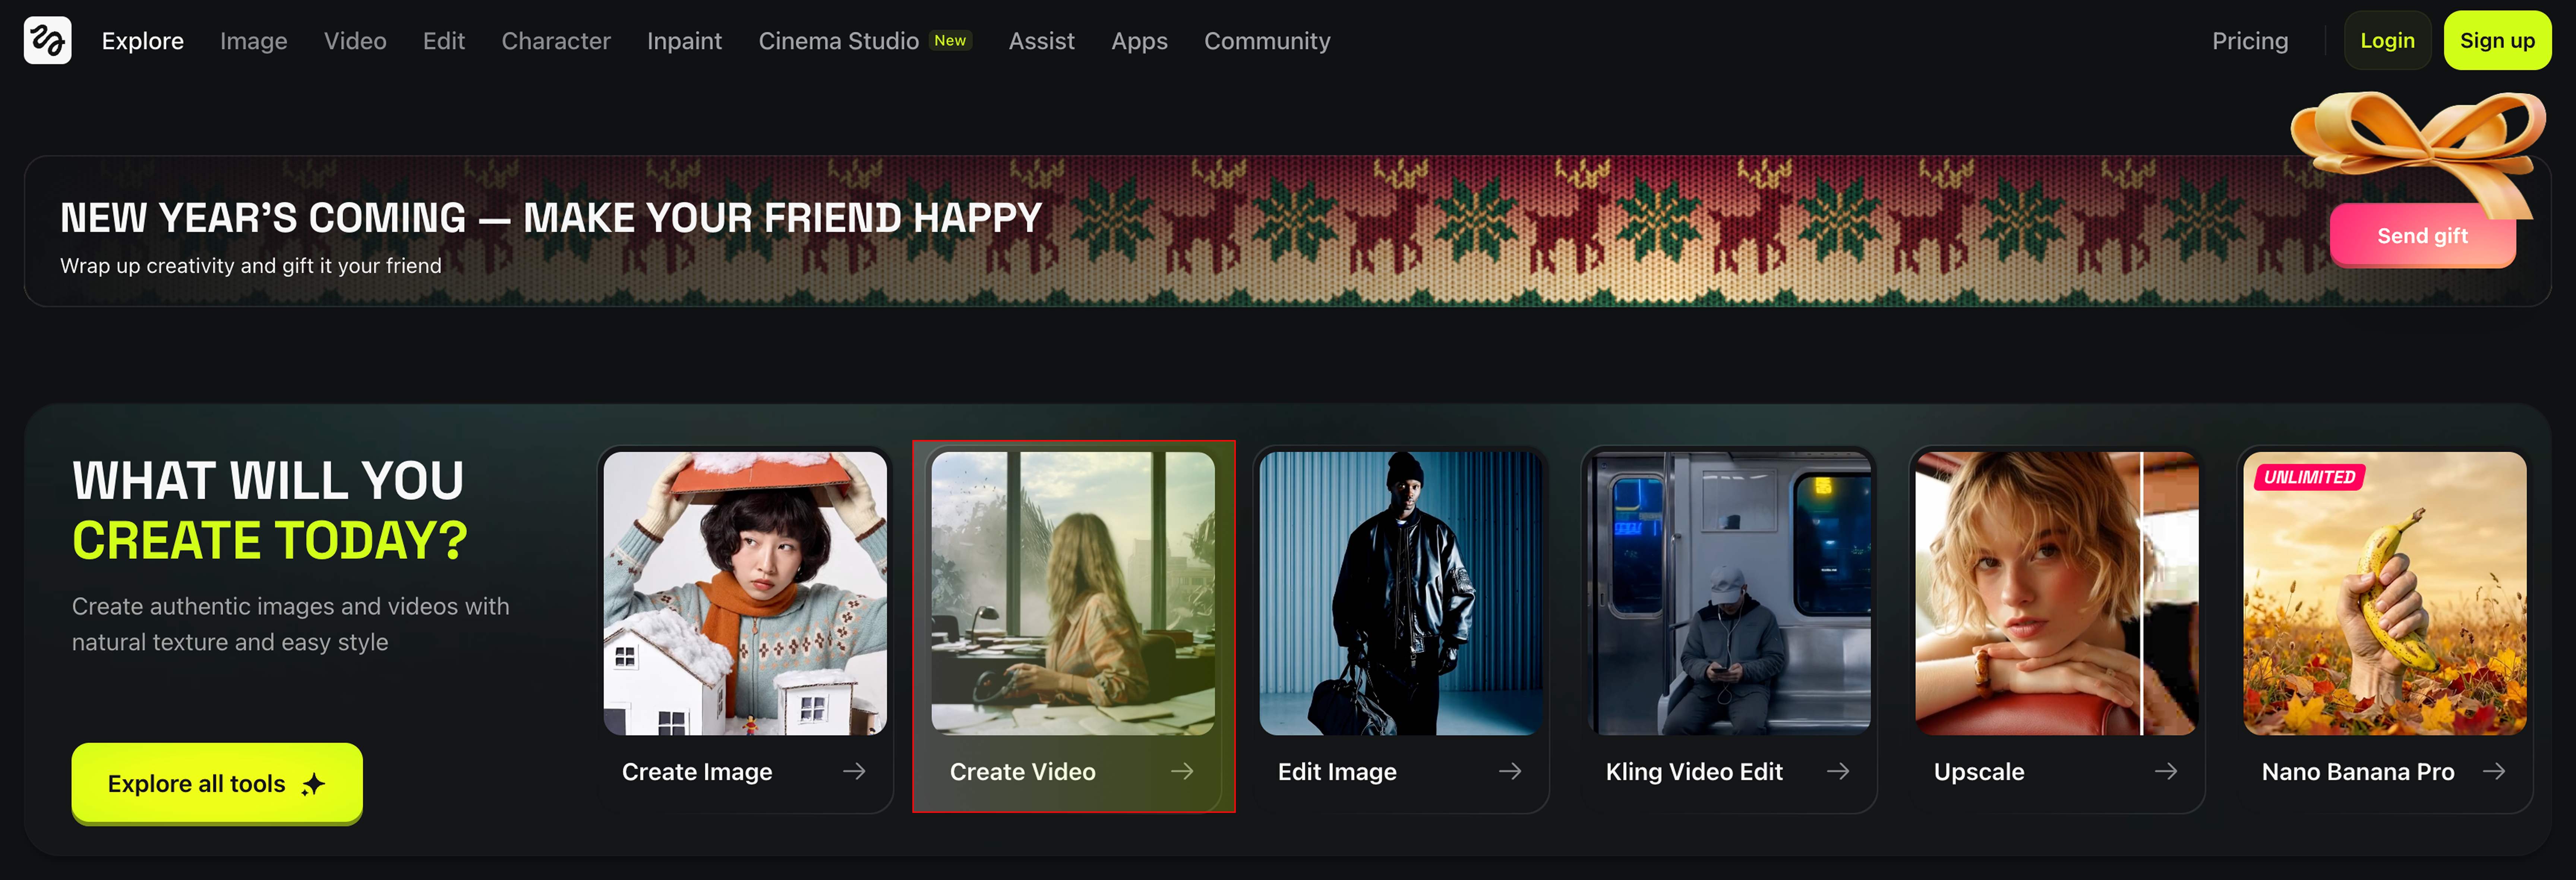Select Video from the navigation bar
The height and width of the screenshot is (880, 2576).
[x=355, y=40]
